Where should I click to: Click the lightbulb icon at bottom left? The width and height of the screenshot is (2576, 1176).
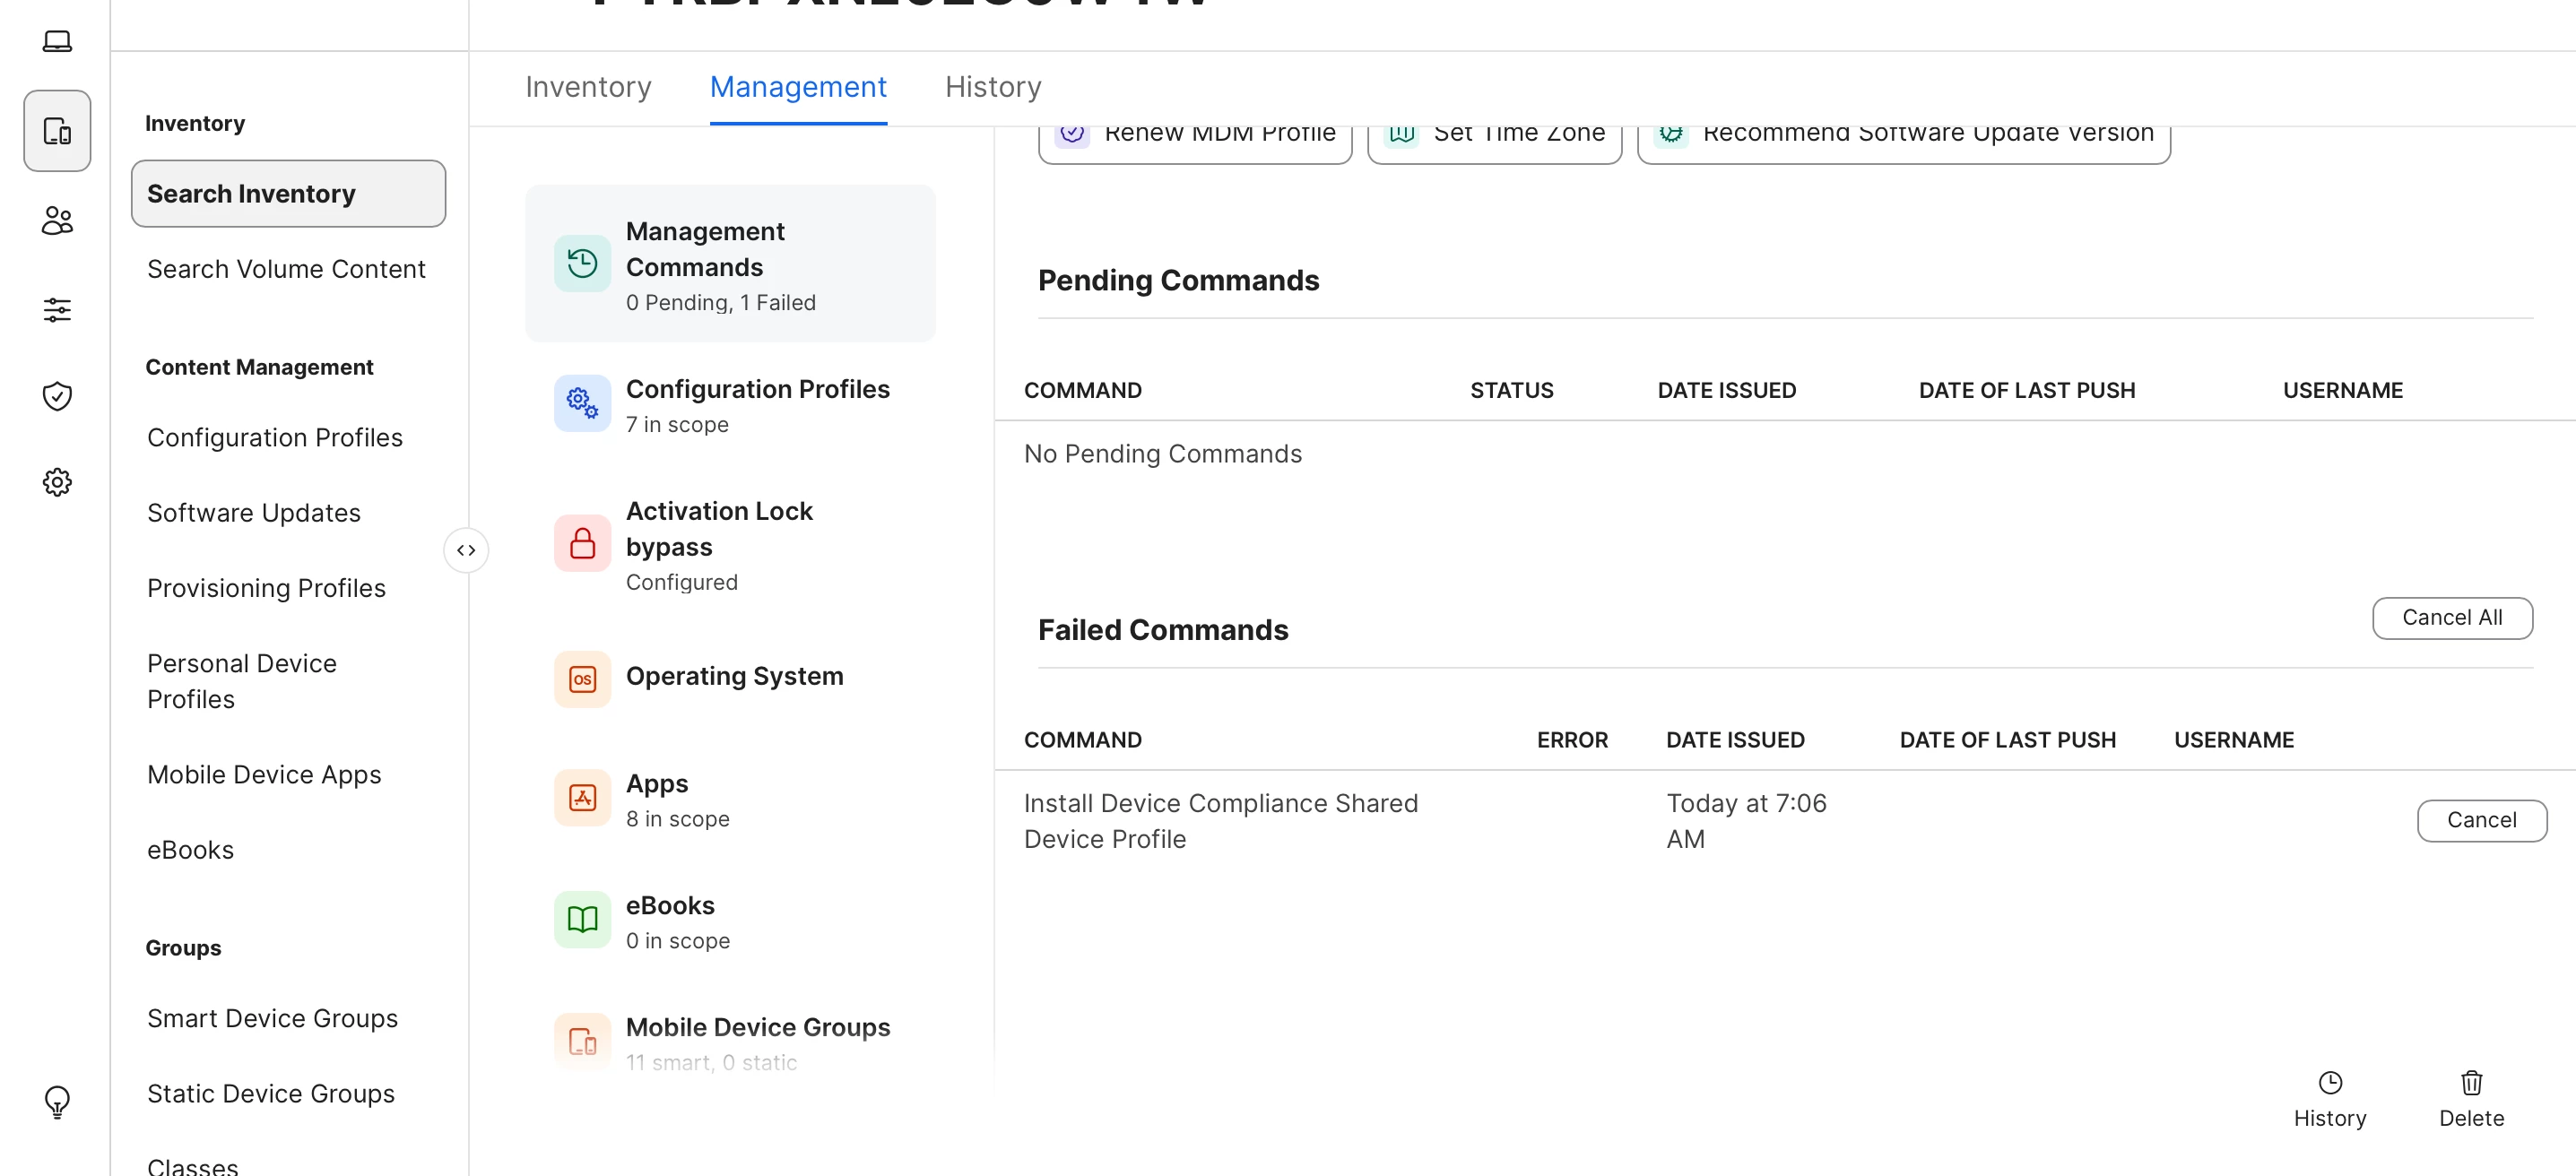pyautogui.click(x=57, y=1101)
